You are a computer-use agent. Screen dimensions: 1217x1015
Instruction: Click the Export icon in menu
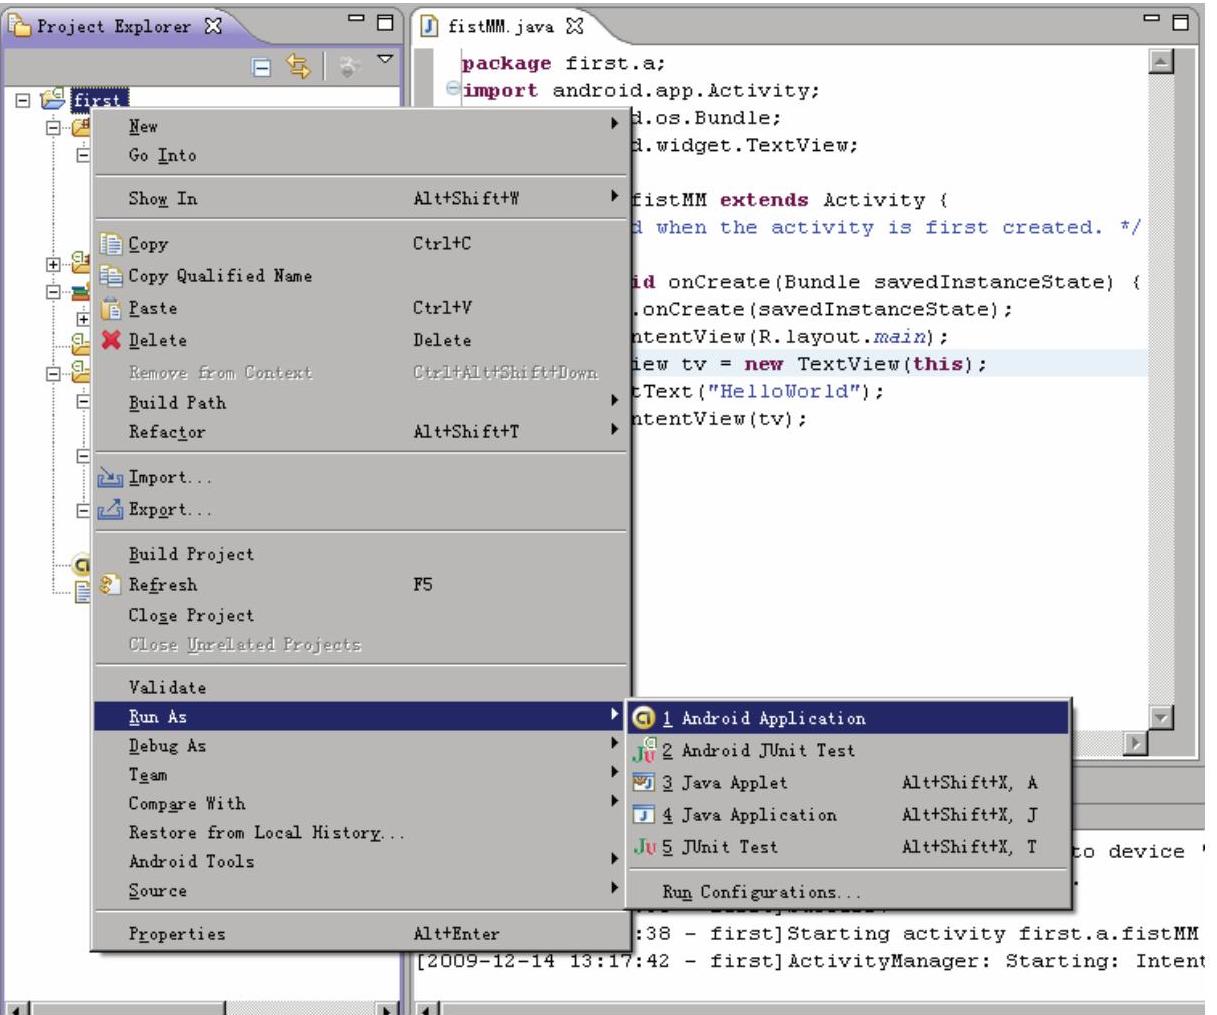(110, 511)
